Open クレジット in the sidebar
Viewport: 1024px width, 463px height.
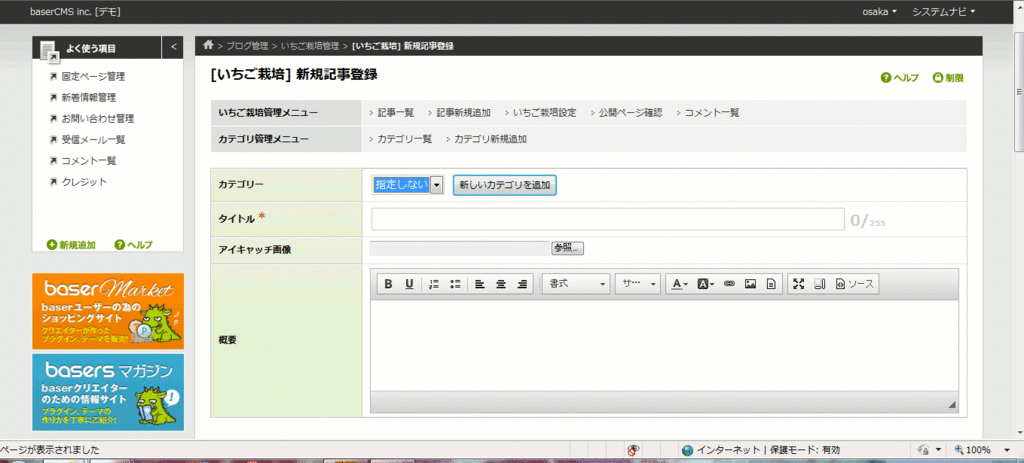coord(84,182)
